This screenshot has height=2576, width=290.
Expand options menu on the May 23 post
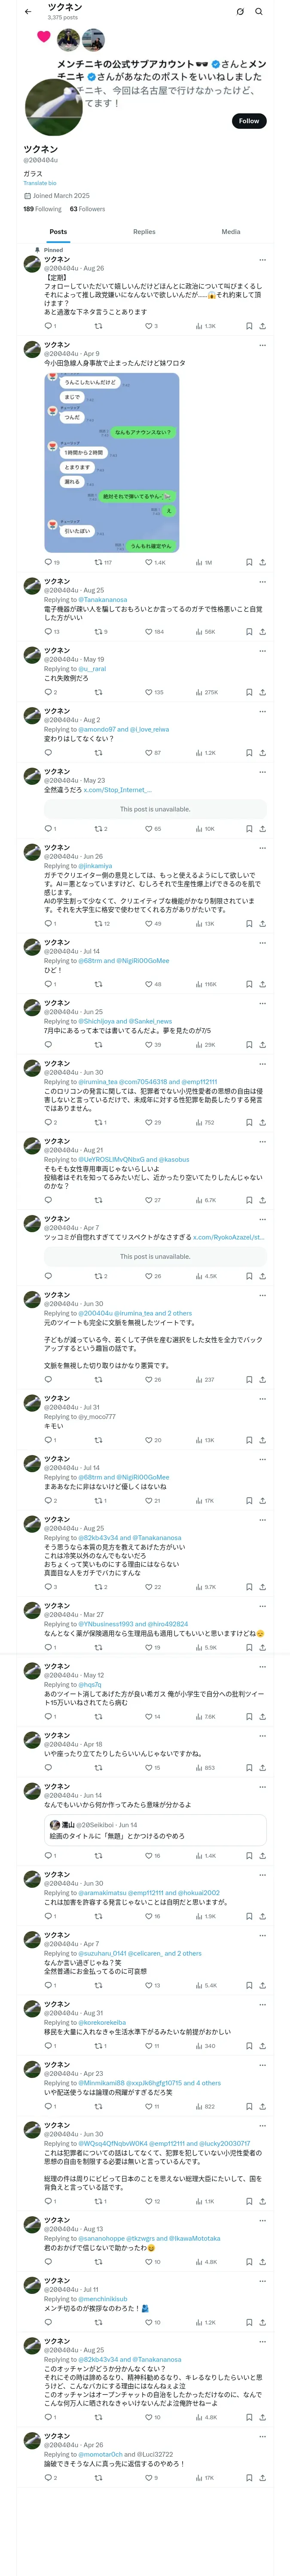coord(262,772)
